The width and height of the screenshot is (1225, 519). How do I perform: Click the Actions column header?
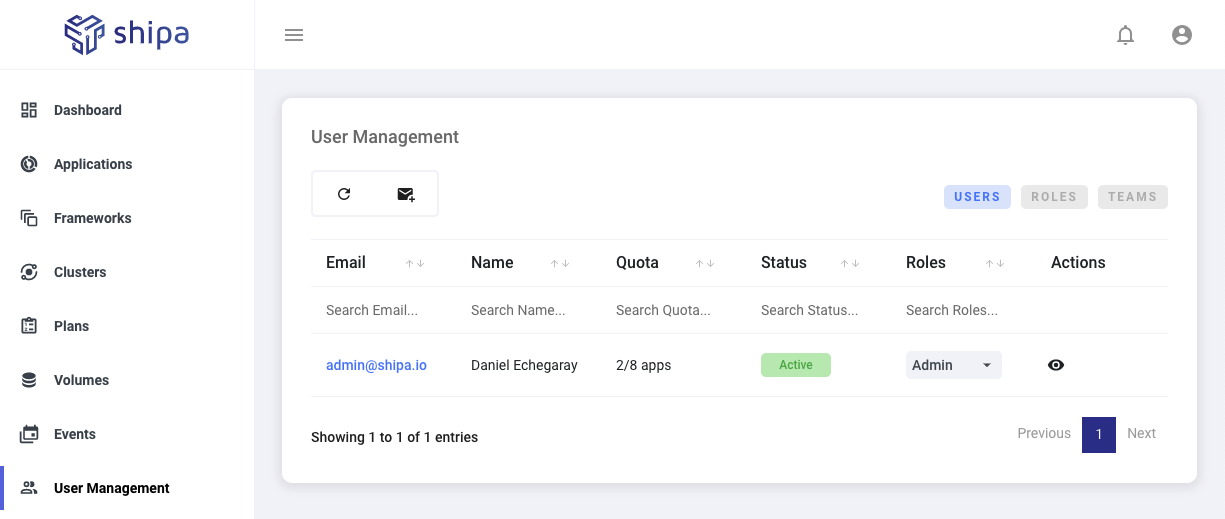pyautogui.click(x=1078, y=263)
